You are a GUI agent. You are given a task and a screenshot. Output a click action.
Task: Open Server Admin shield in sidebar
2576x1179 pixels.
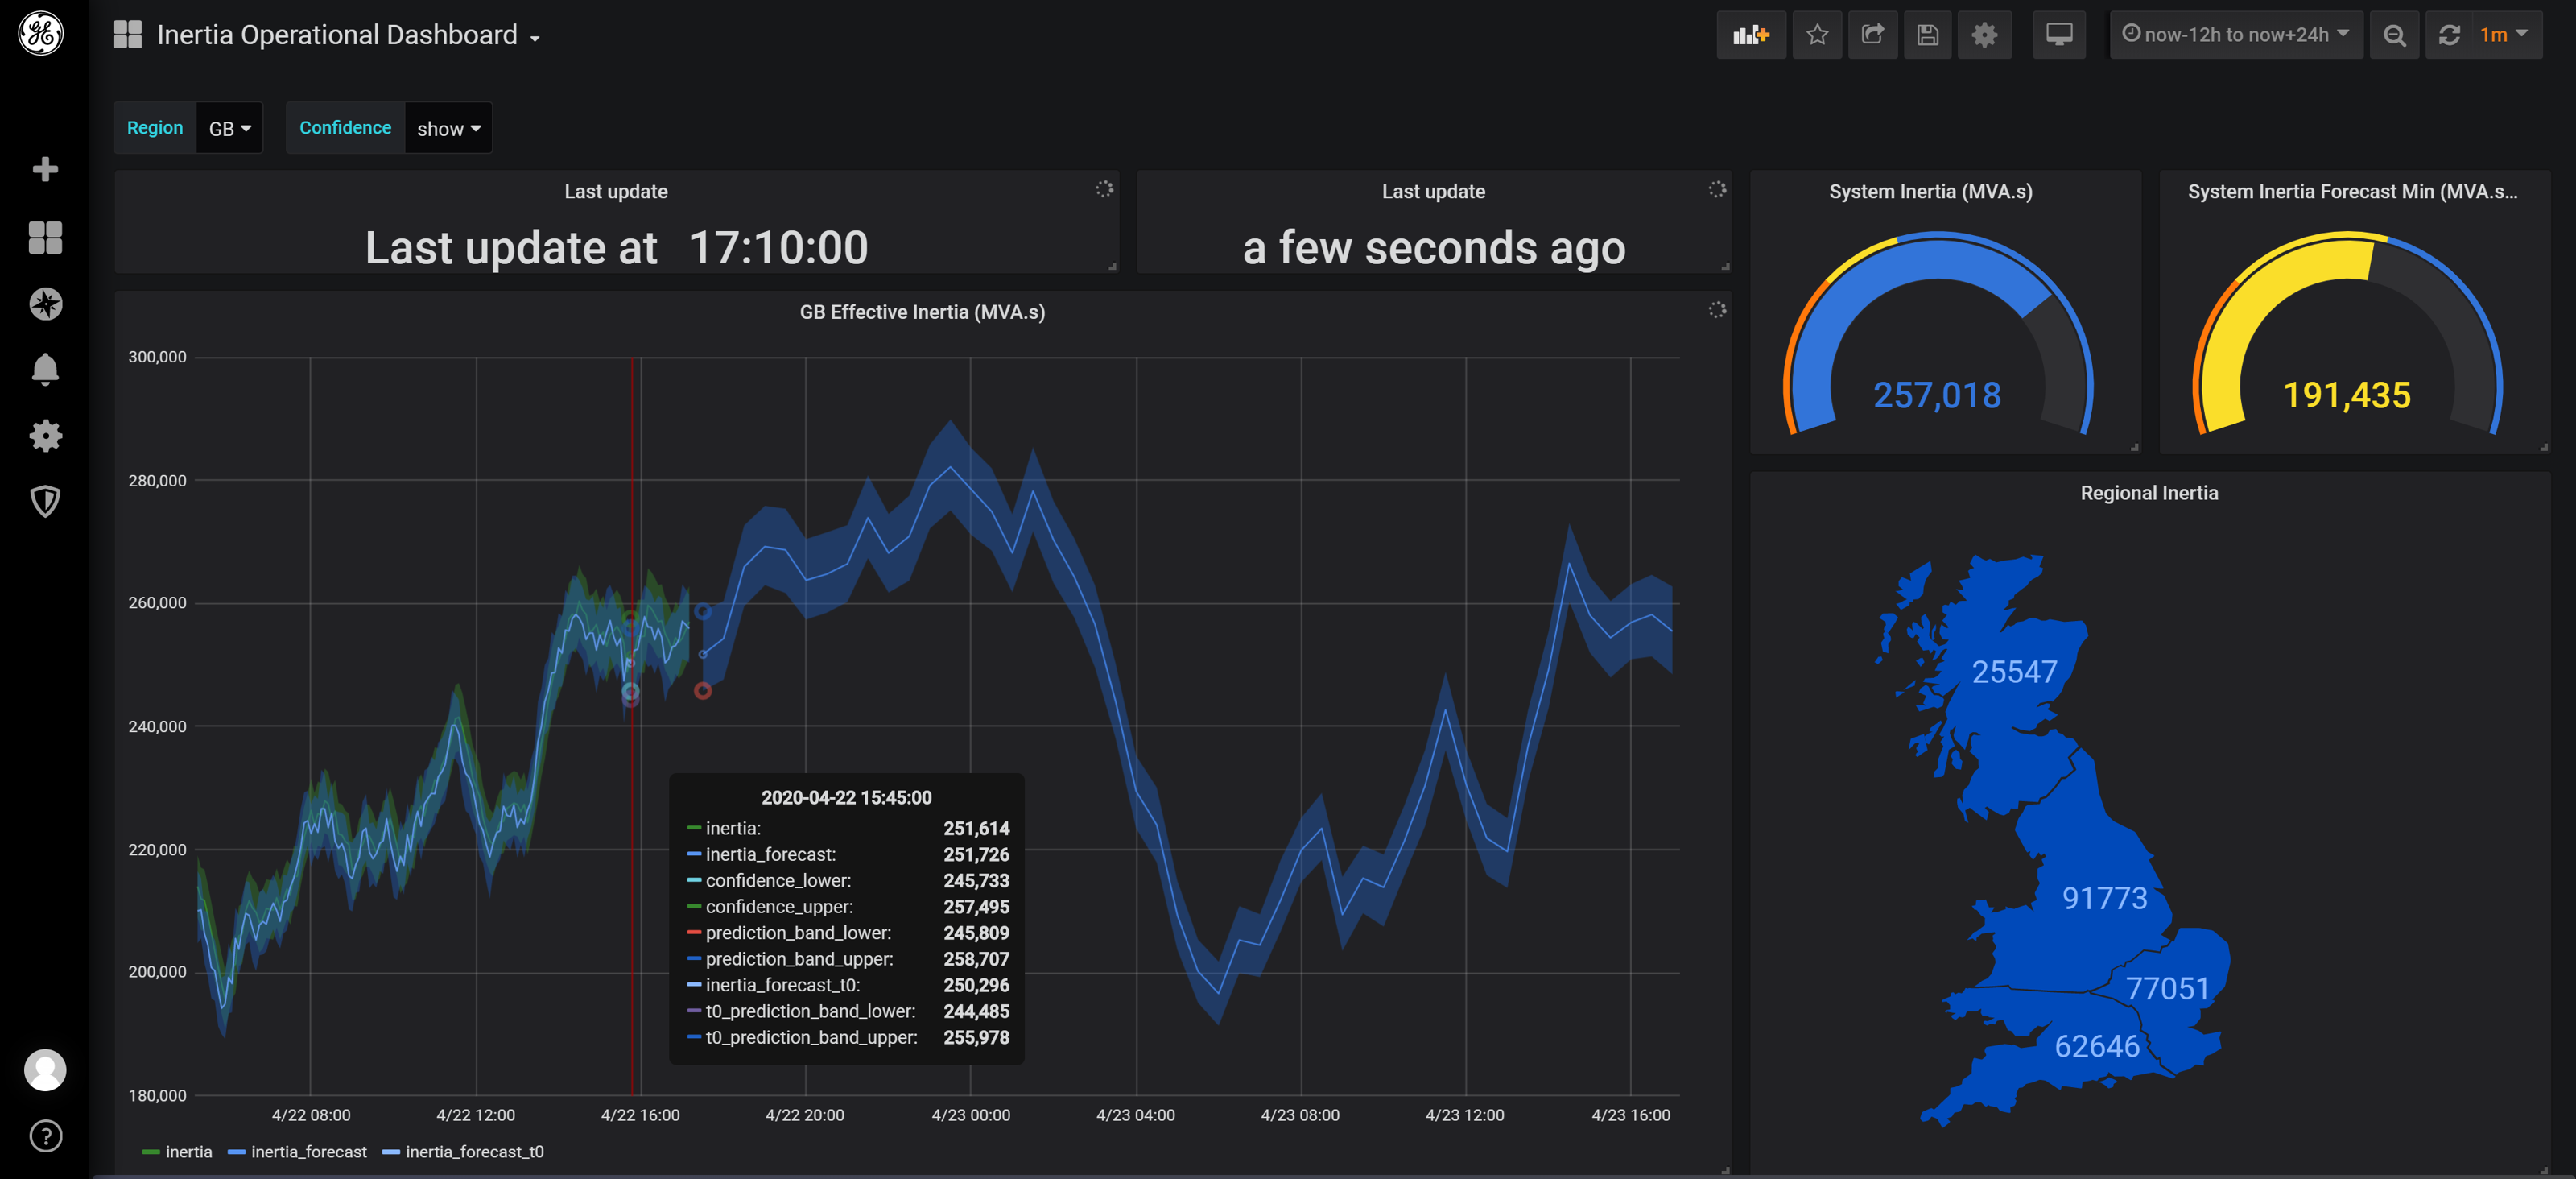pyautogui.click(x=45, y=502)
